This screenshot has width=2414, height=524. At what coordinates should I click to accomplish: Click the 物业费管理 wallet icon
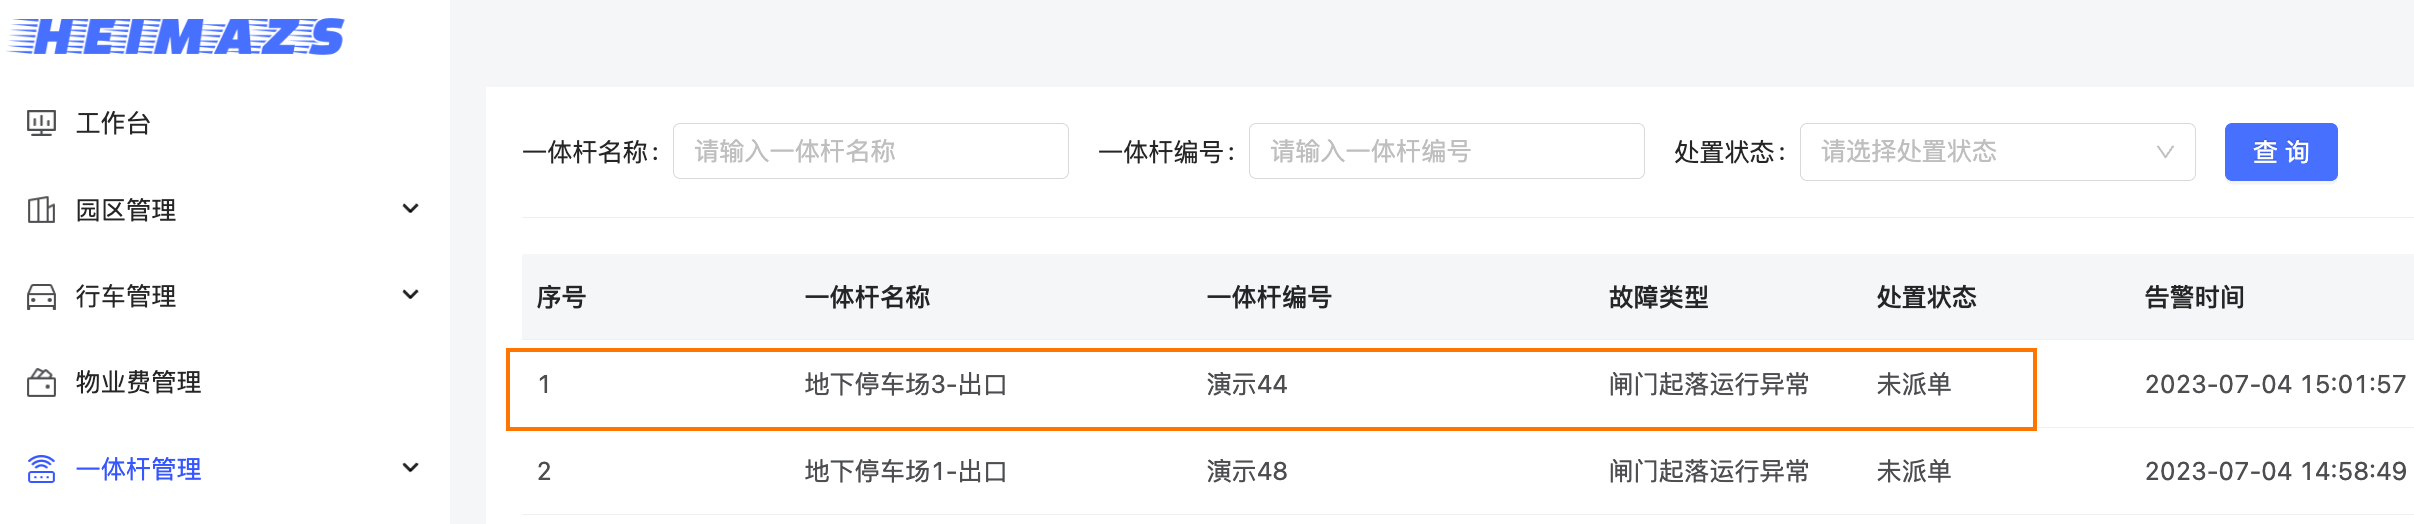41,382
